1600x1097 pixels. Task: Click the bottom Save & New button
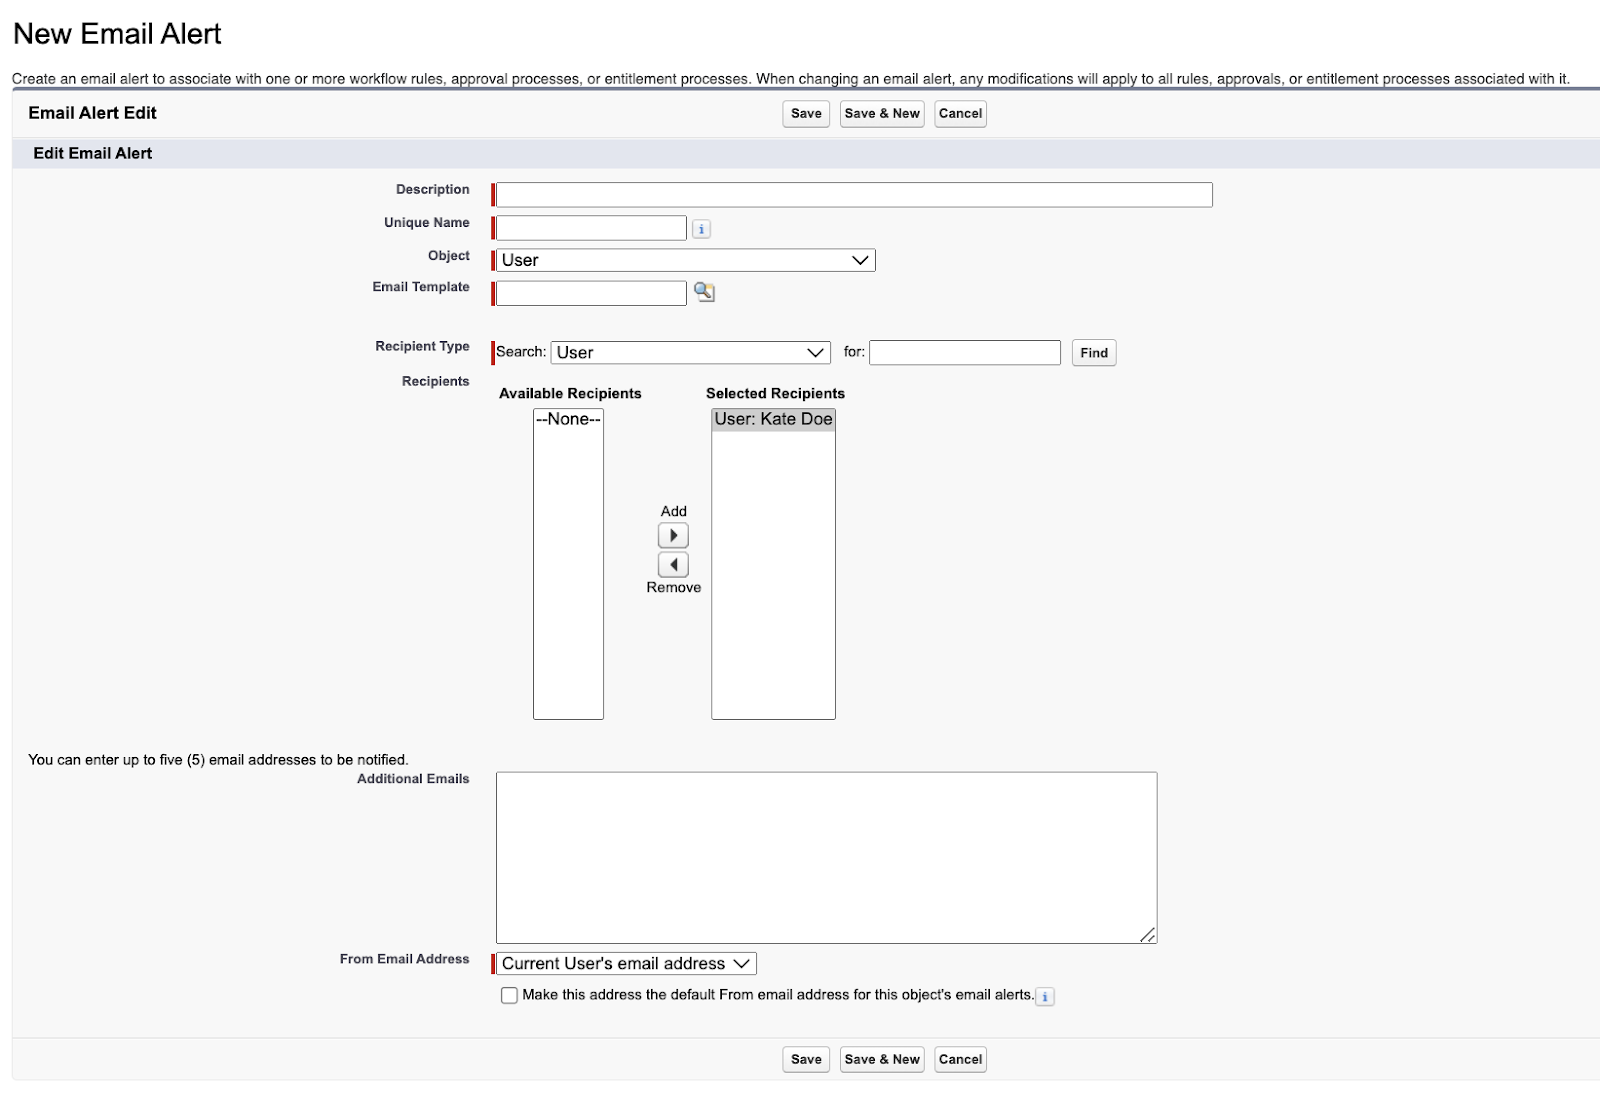[882, 1060]
